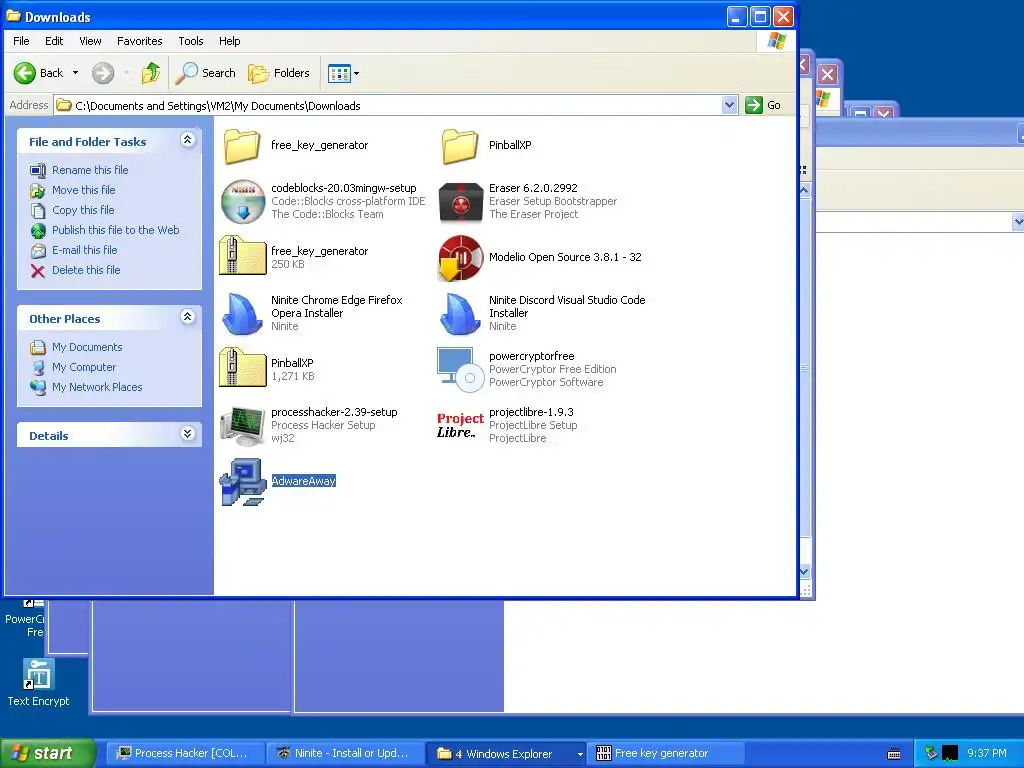Screen dimensions: 1024x768
Task: Go to My Documents in Other Places
Action: tap(88, 347)
